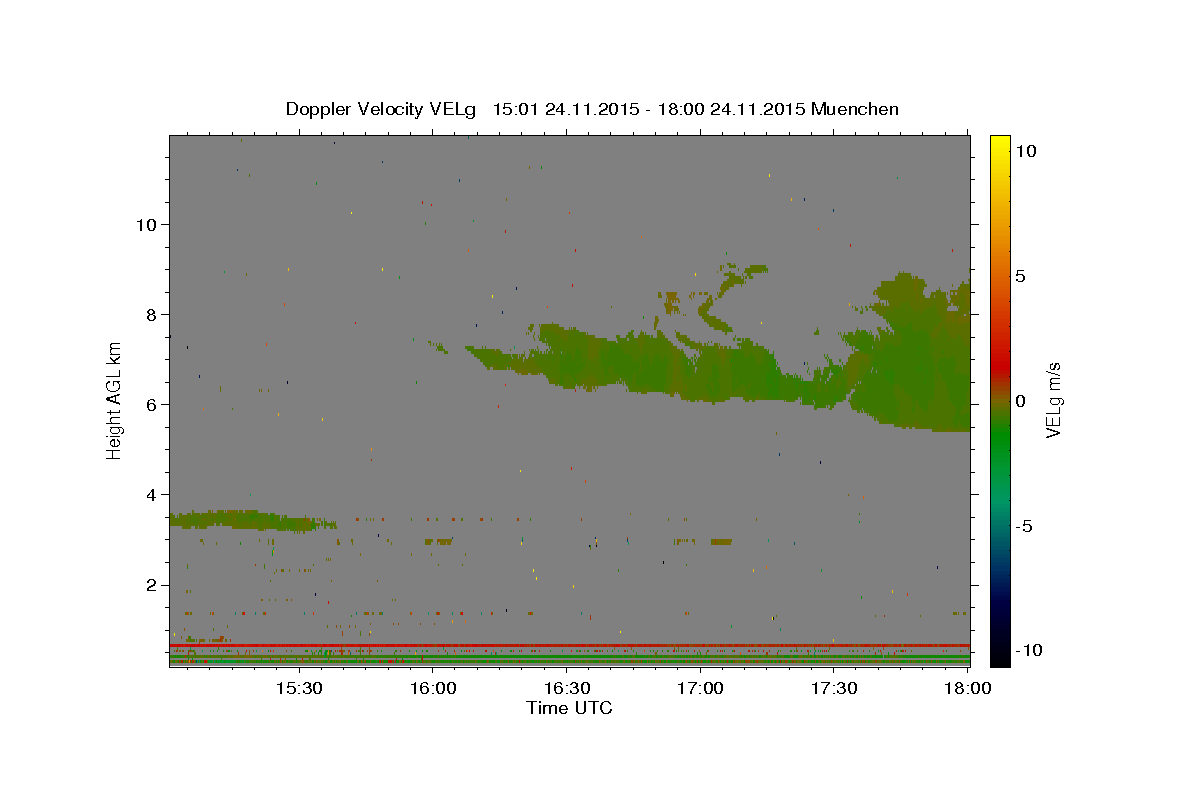The height and width of the screenshot is (800, 1200).
Task: Click the colorbar tick label 0
Action: 1020,401
